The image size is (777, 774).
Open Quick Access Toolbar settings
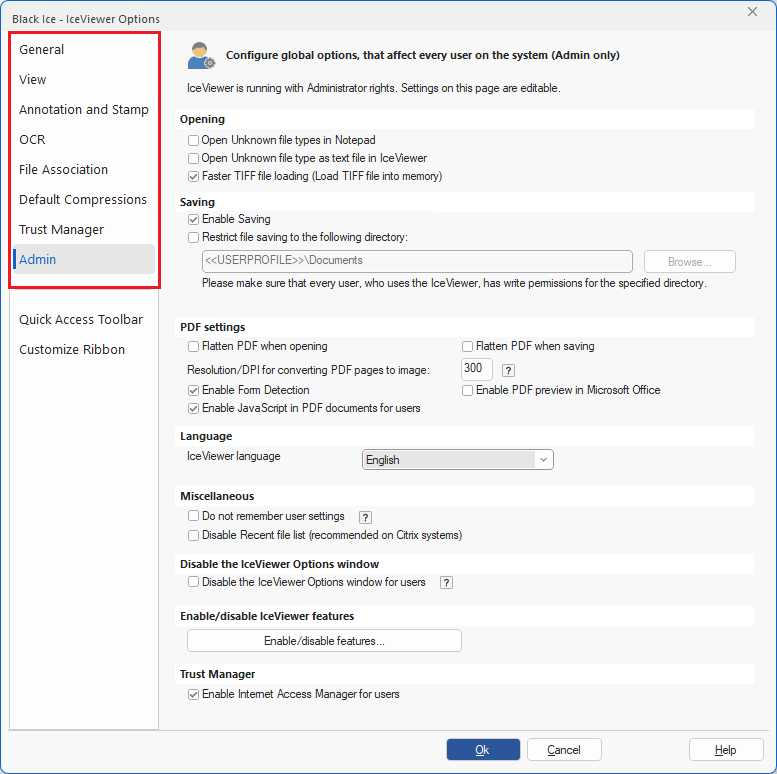point(84,320)
